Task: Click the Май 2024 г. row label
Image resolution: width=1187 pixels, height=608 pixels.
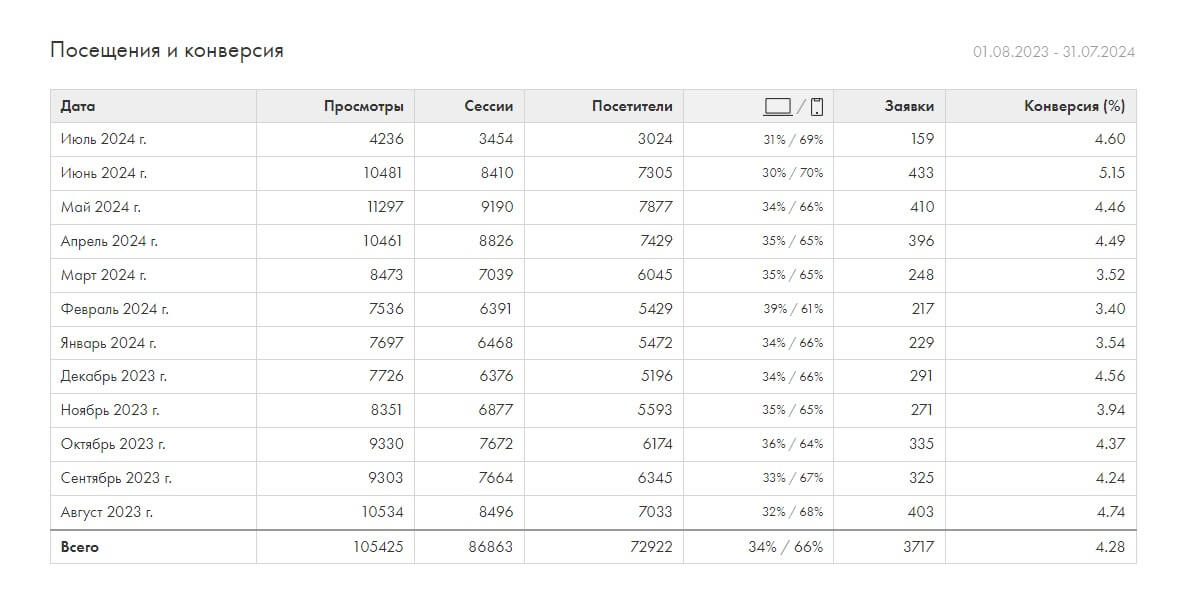Action: 101,207
